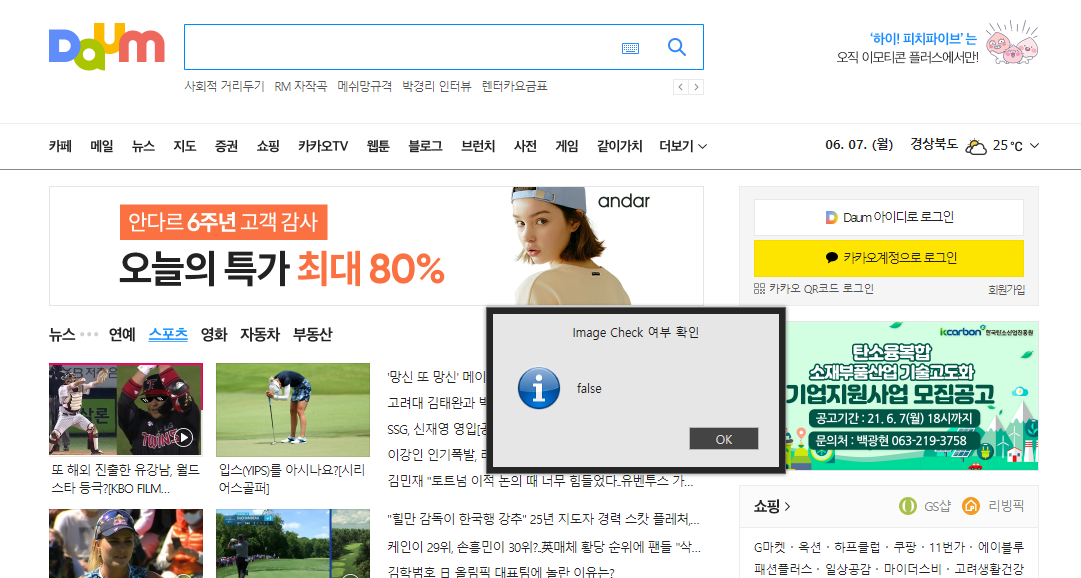Expand the 더보기 menu
Screen dimensions: 1081x578
pos(683,146)
